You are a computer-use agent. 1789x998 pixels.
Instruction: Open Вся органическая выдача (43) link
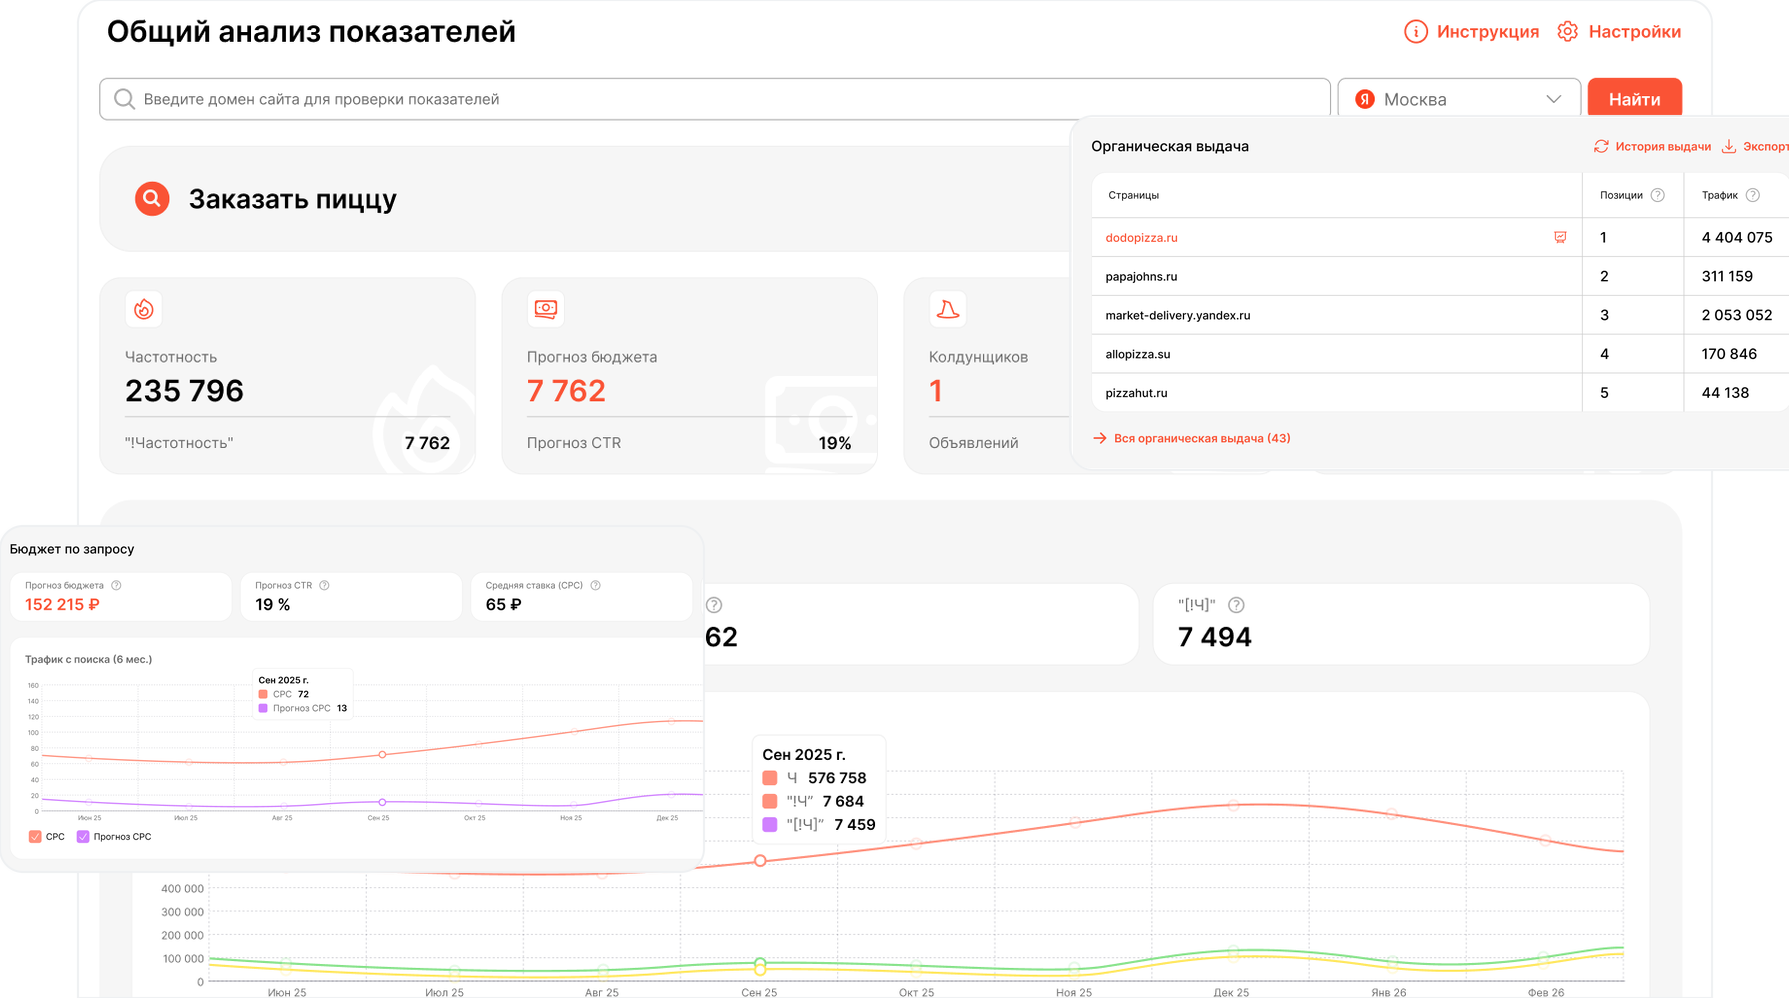click(x=1202, y=438)
